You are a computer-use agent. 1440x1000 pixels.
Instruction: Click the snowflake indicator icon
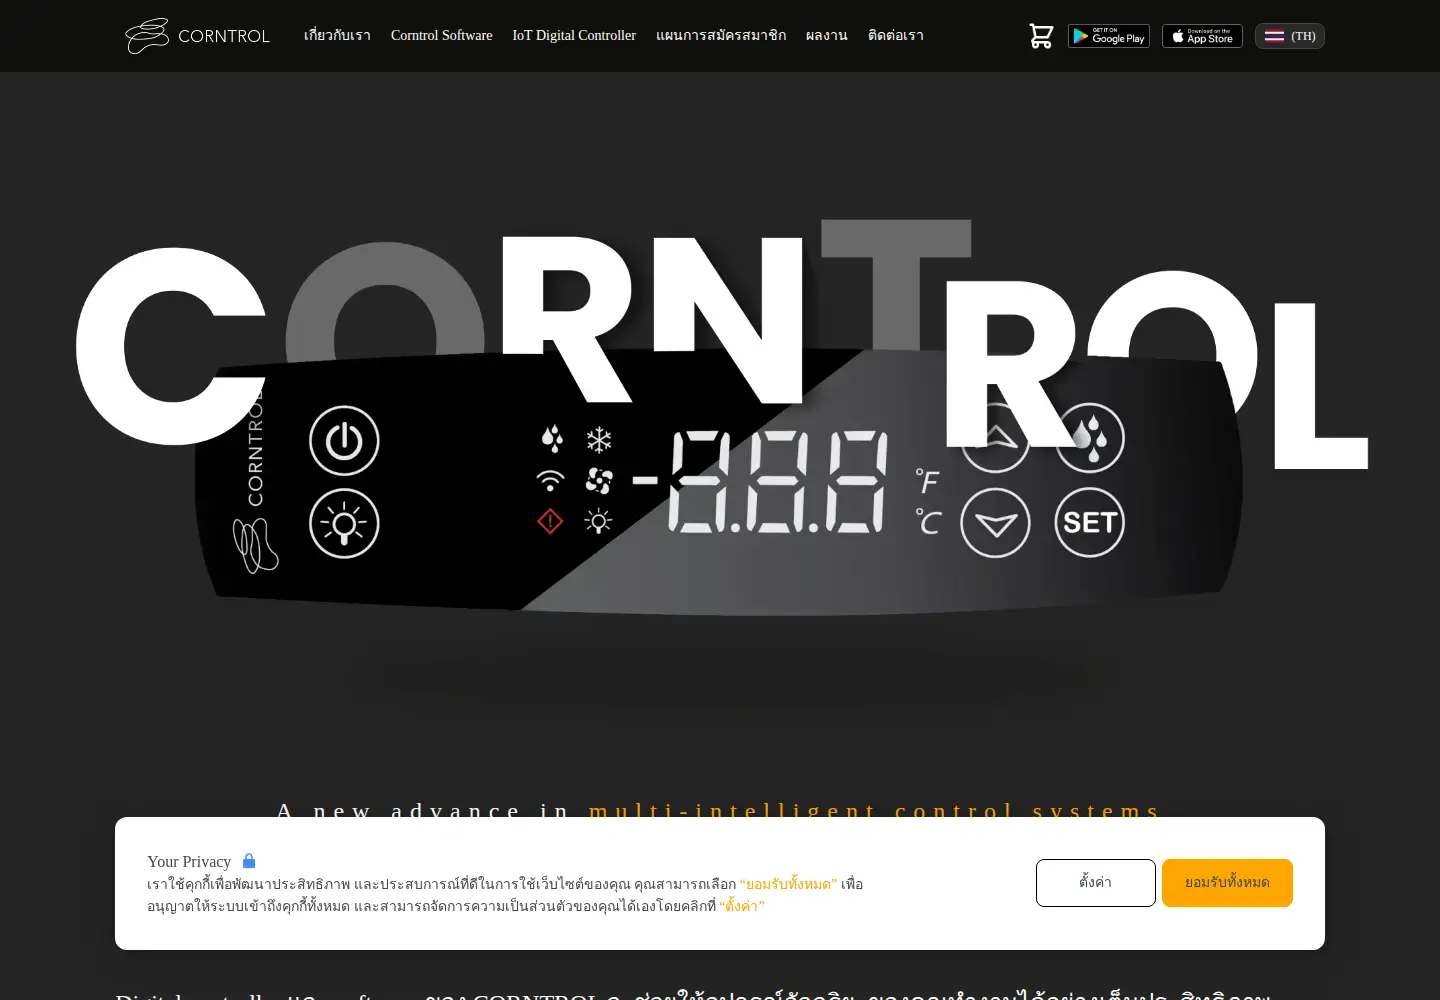click(599, 440)
